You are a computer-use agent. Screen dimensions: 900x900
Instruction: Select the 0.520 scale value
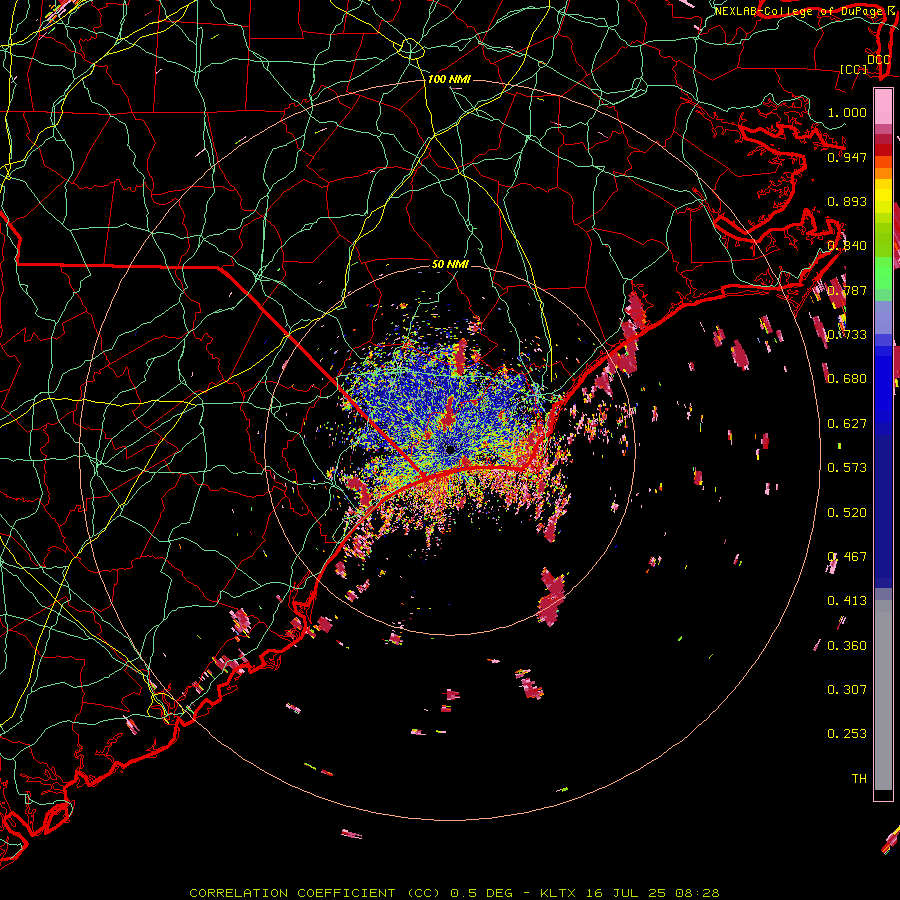[x=847, y=512]
